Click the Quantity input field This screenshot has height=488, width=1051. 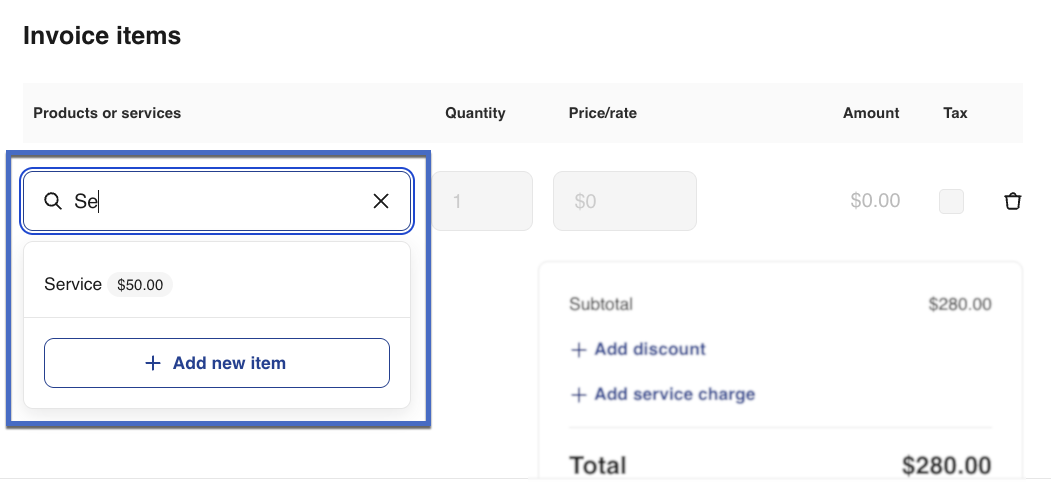pos(482,201)
